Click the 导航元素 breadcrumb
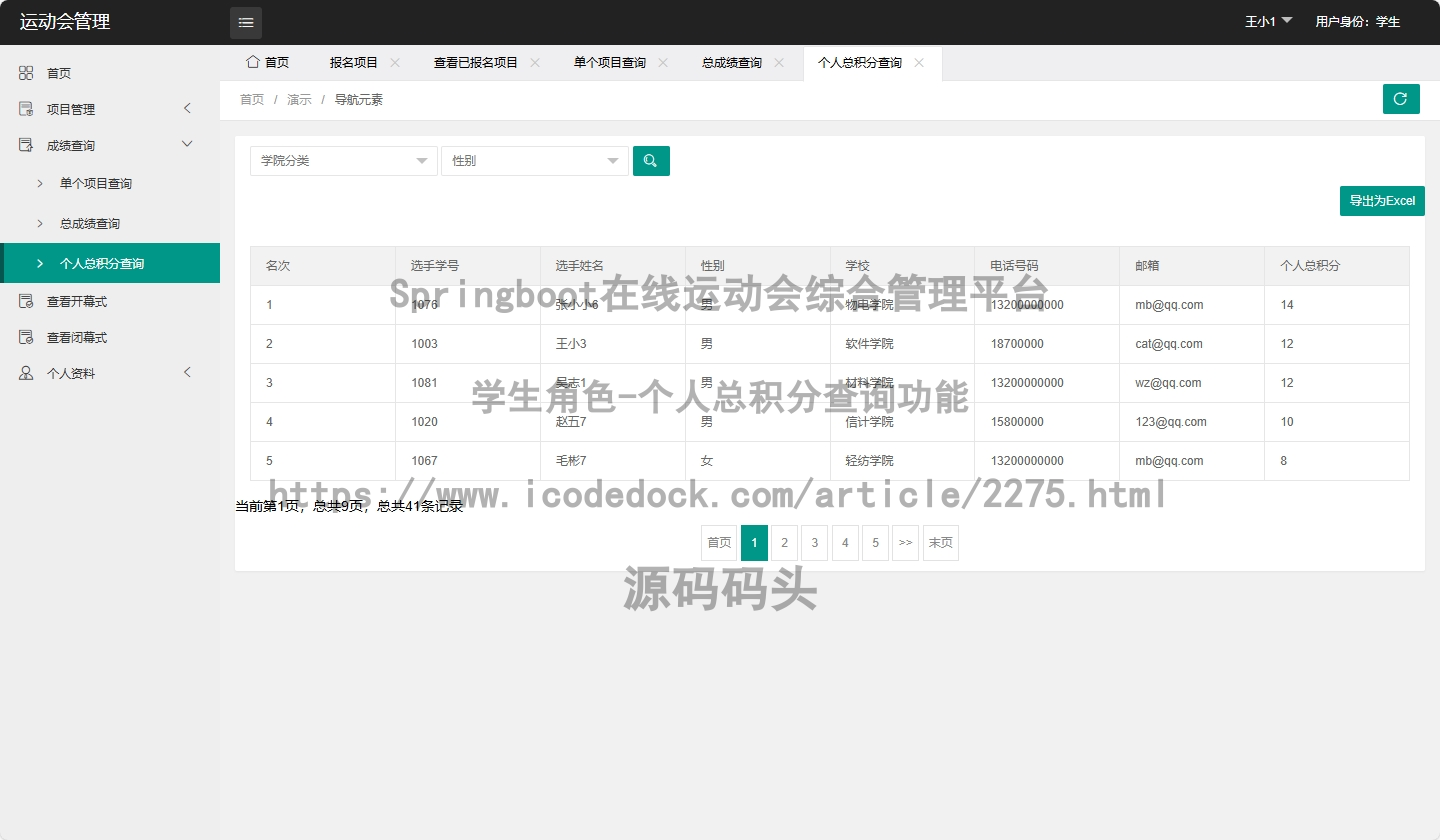Image resolution: width=1440 pixels, height=840 pixels. tap(359, 99)
